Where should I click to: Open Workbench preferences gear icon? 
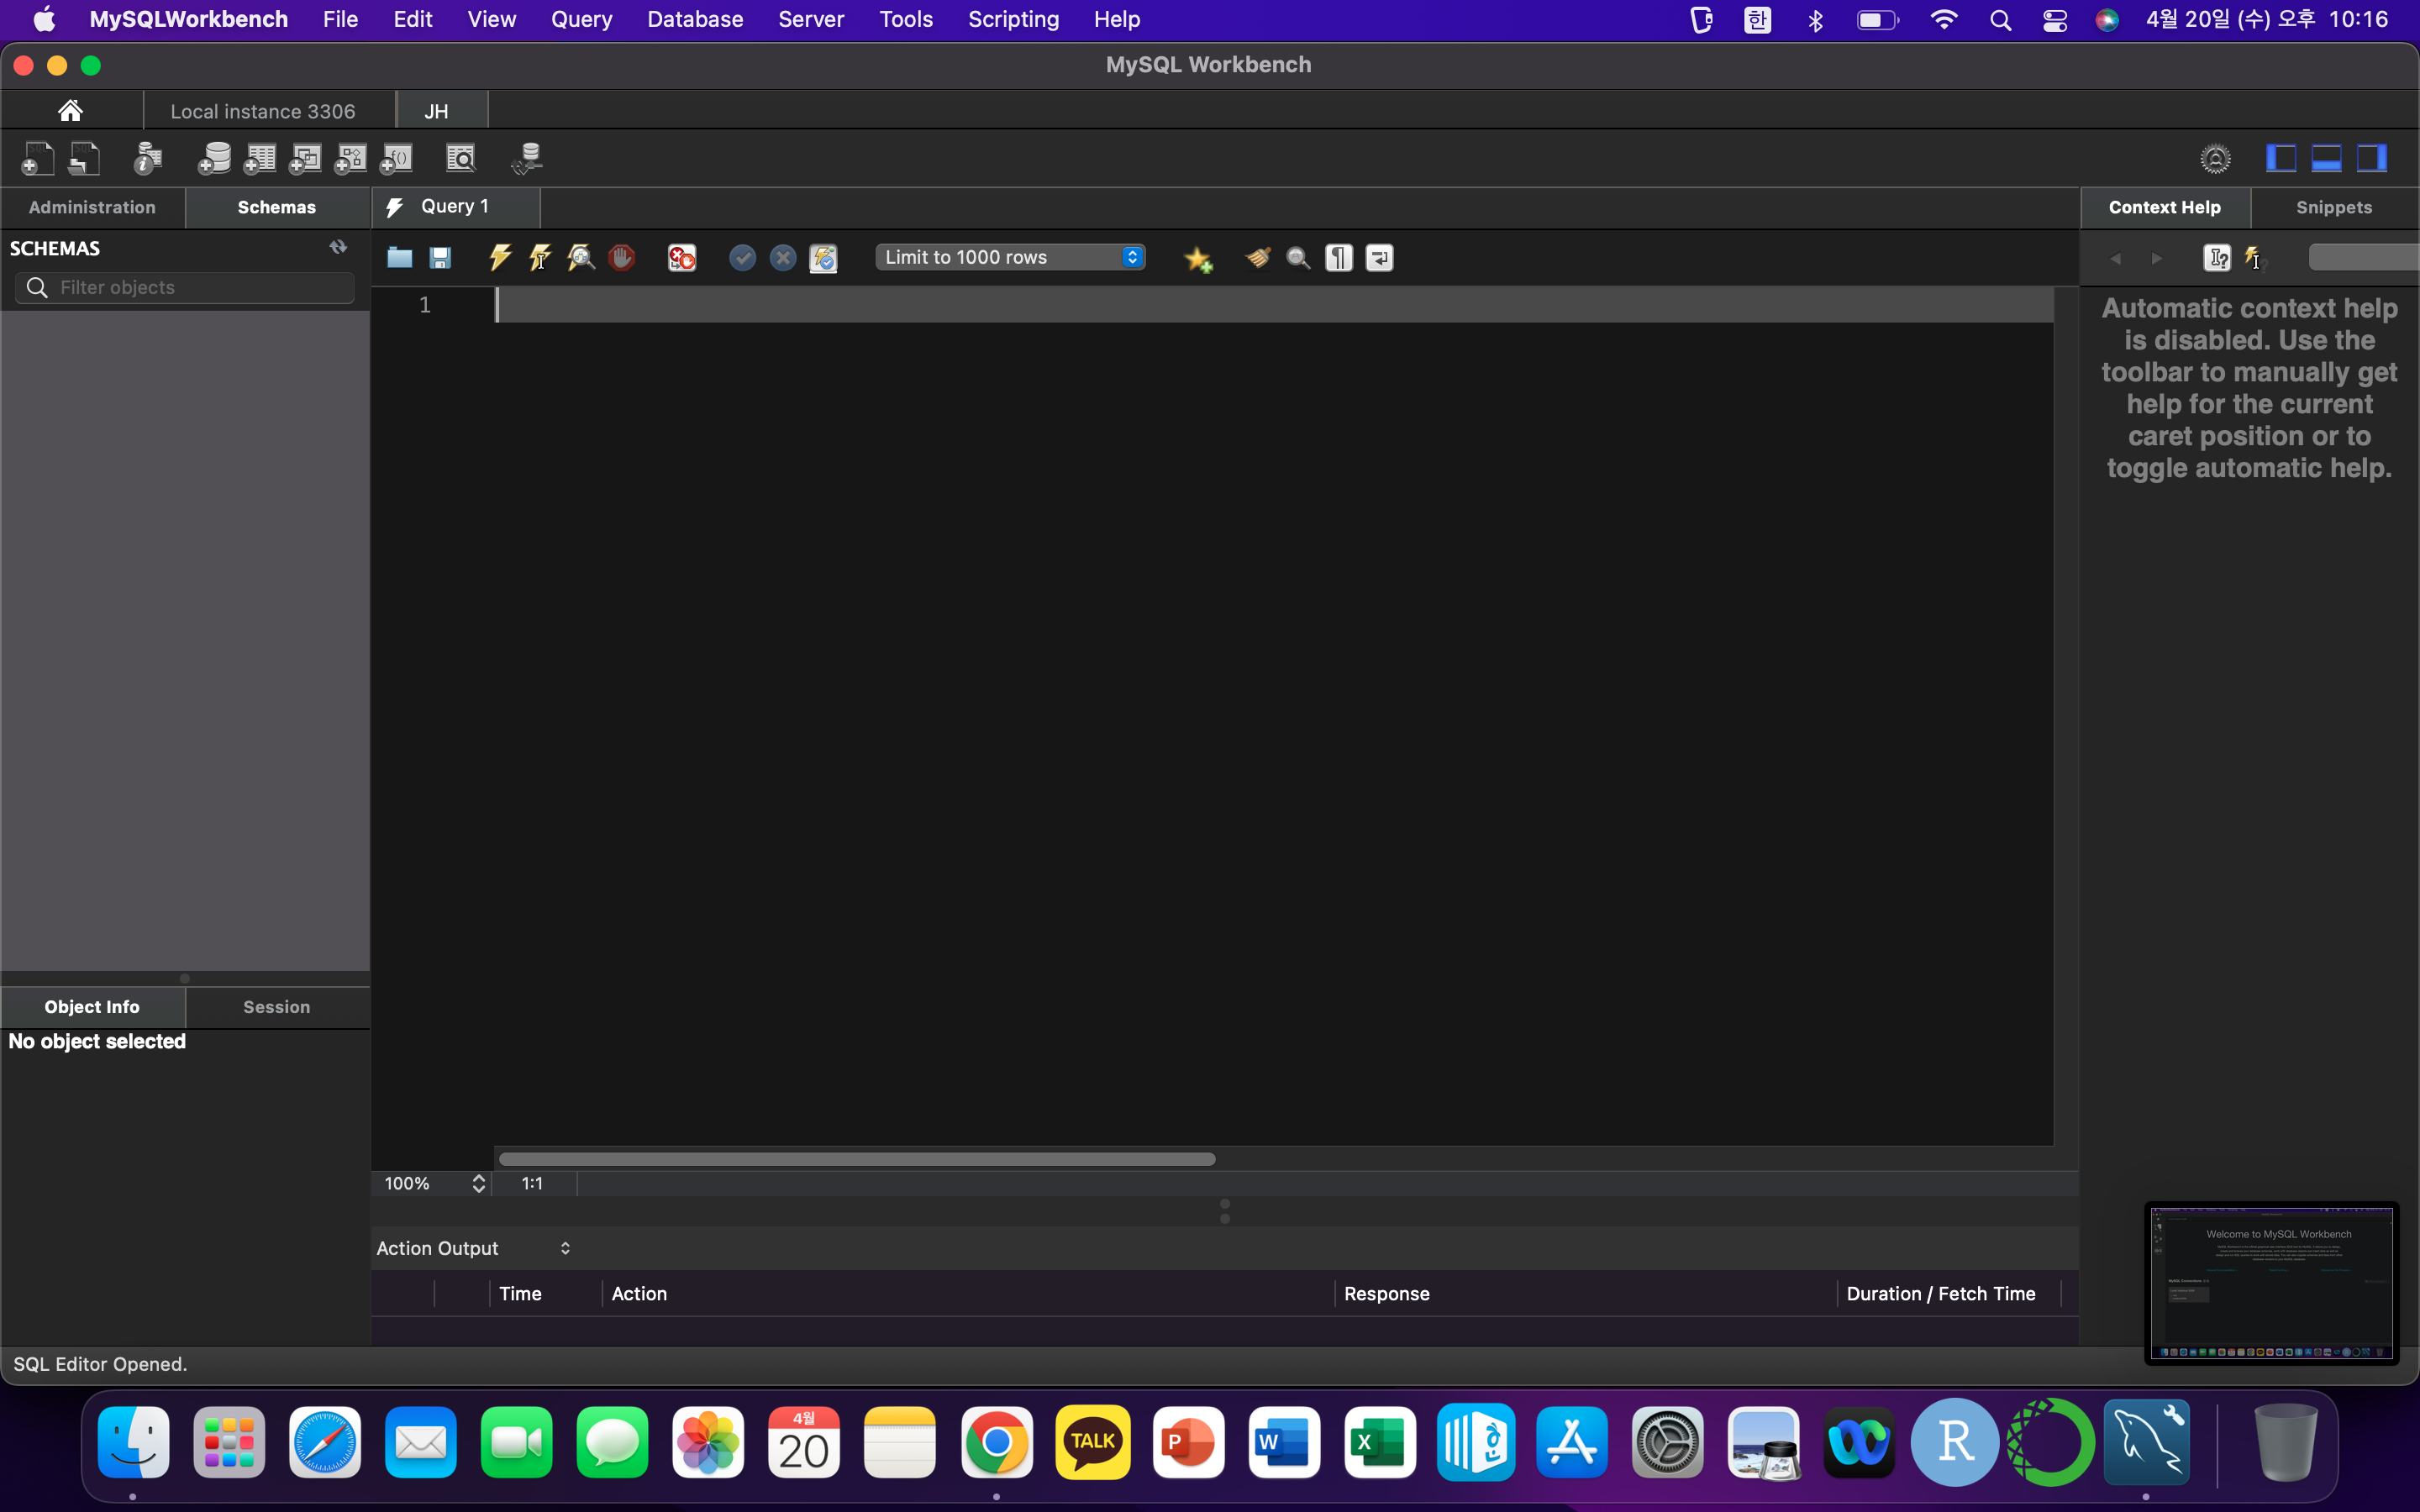coord(2215,158)
